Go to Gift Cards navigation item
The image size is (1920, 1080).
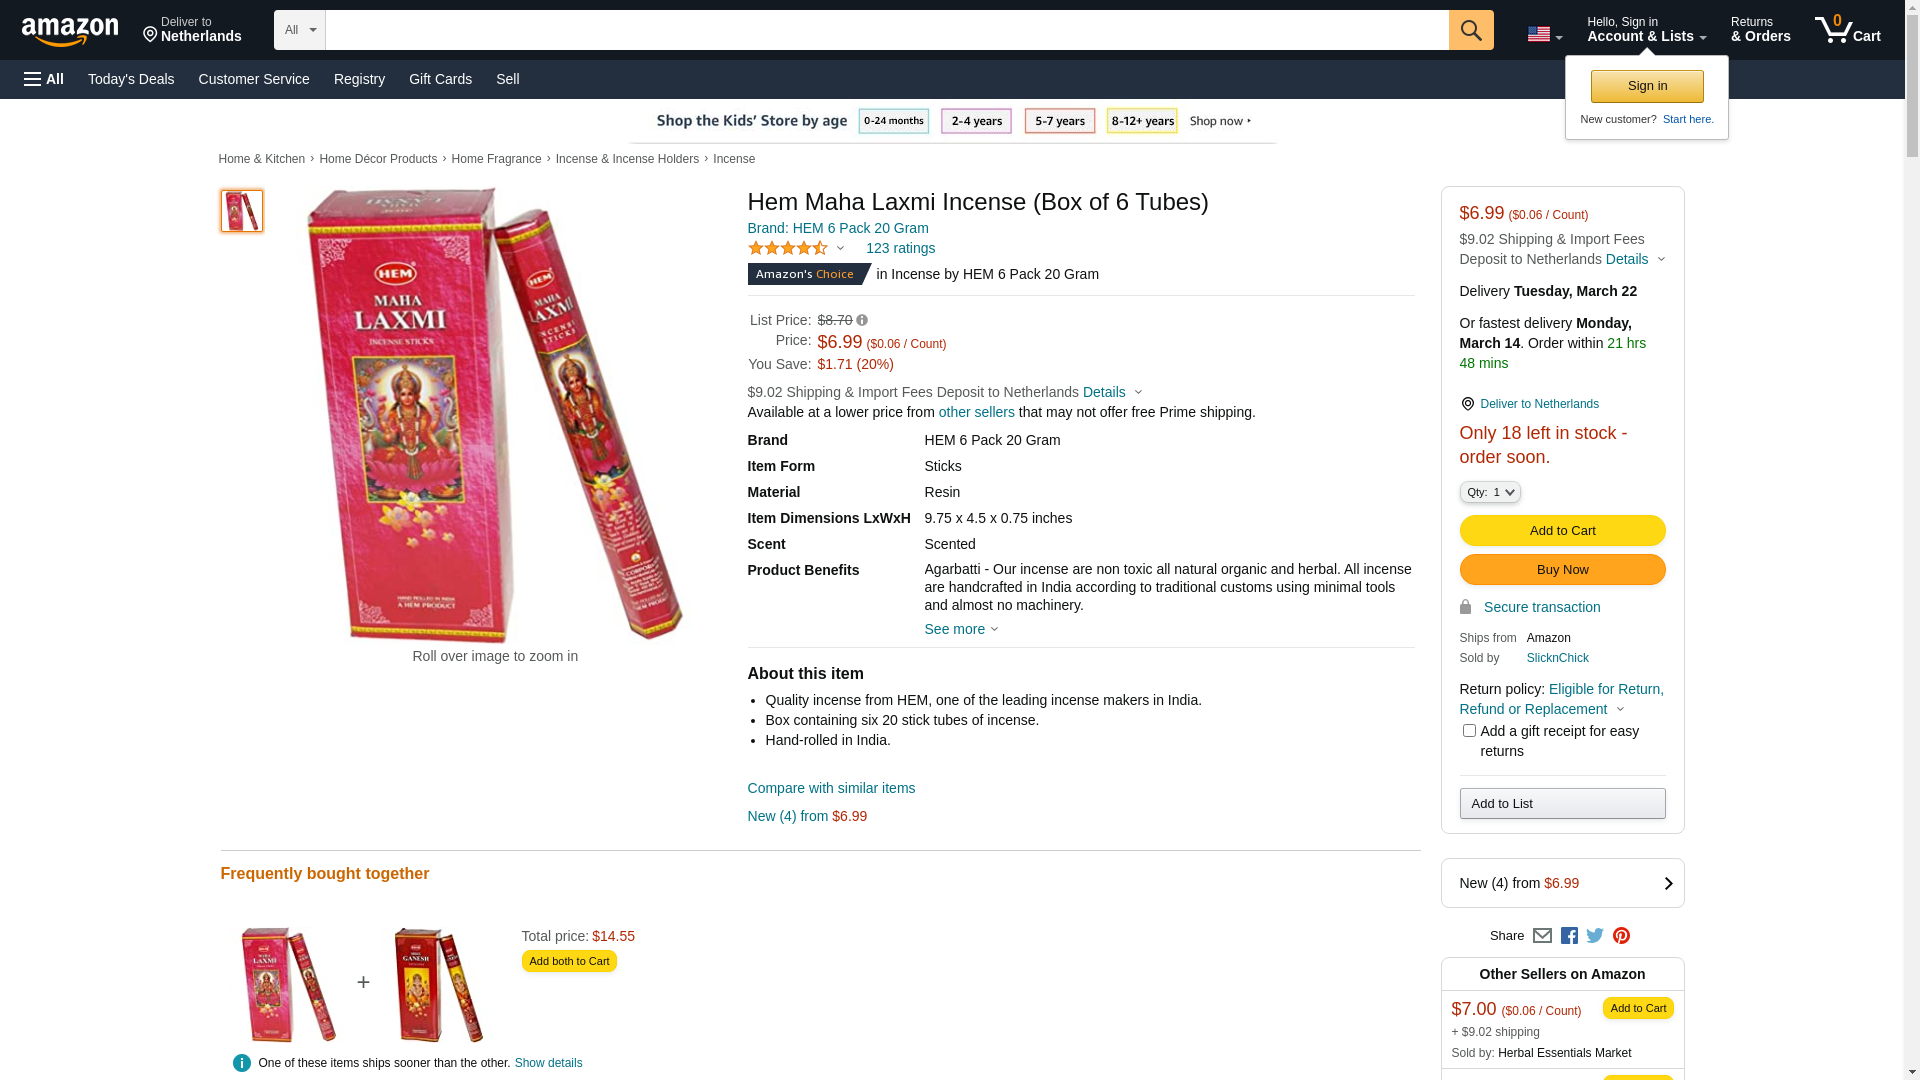pyautogui.click(x=440, y=79)
